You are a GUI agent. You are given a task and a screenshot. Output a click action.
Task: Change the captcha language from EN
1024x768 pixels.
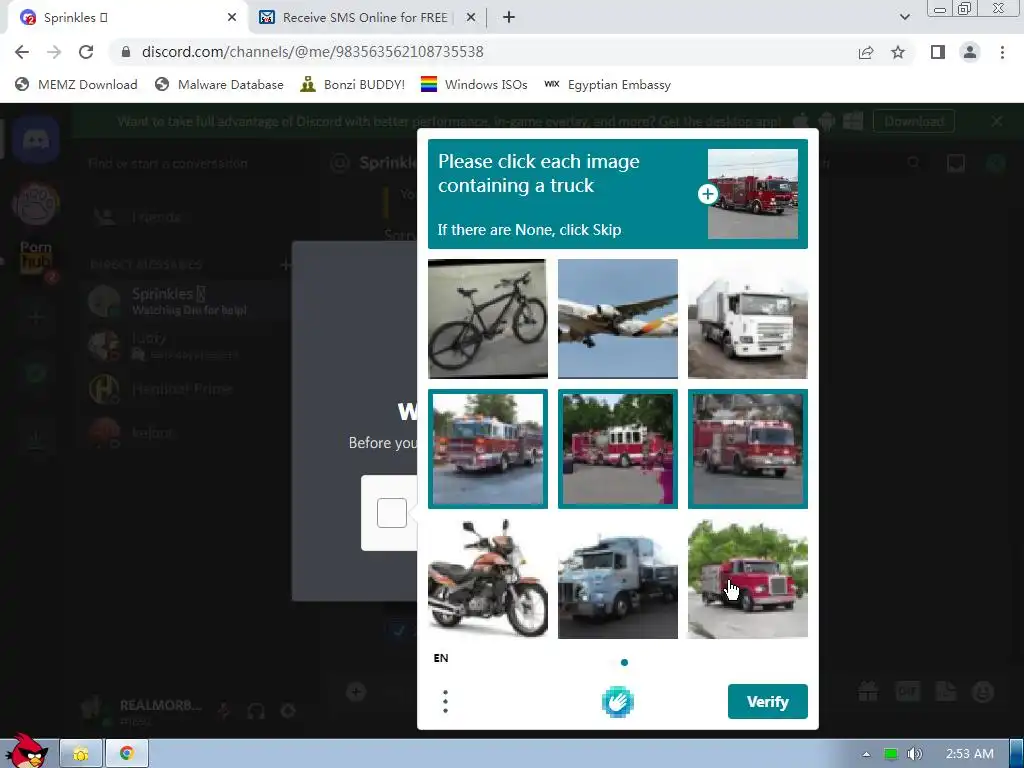(x=441, y=658)
